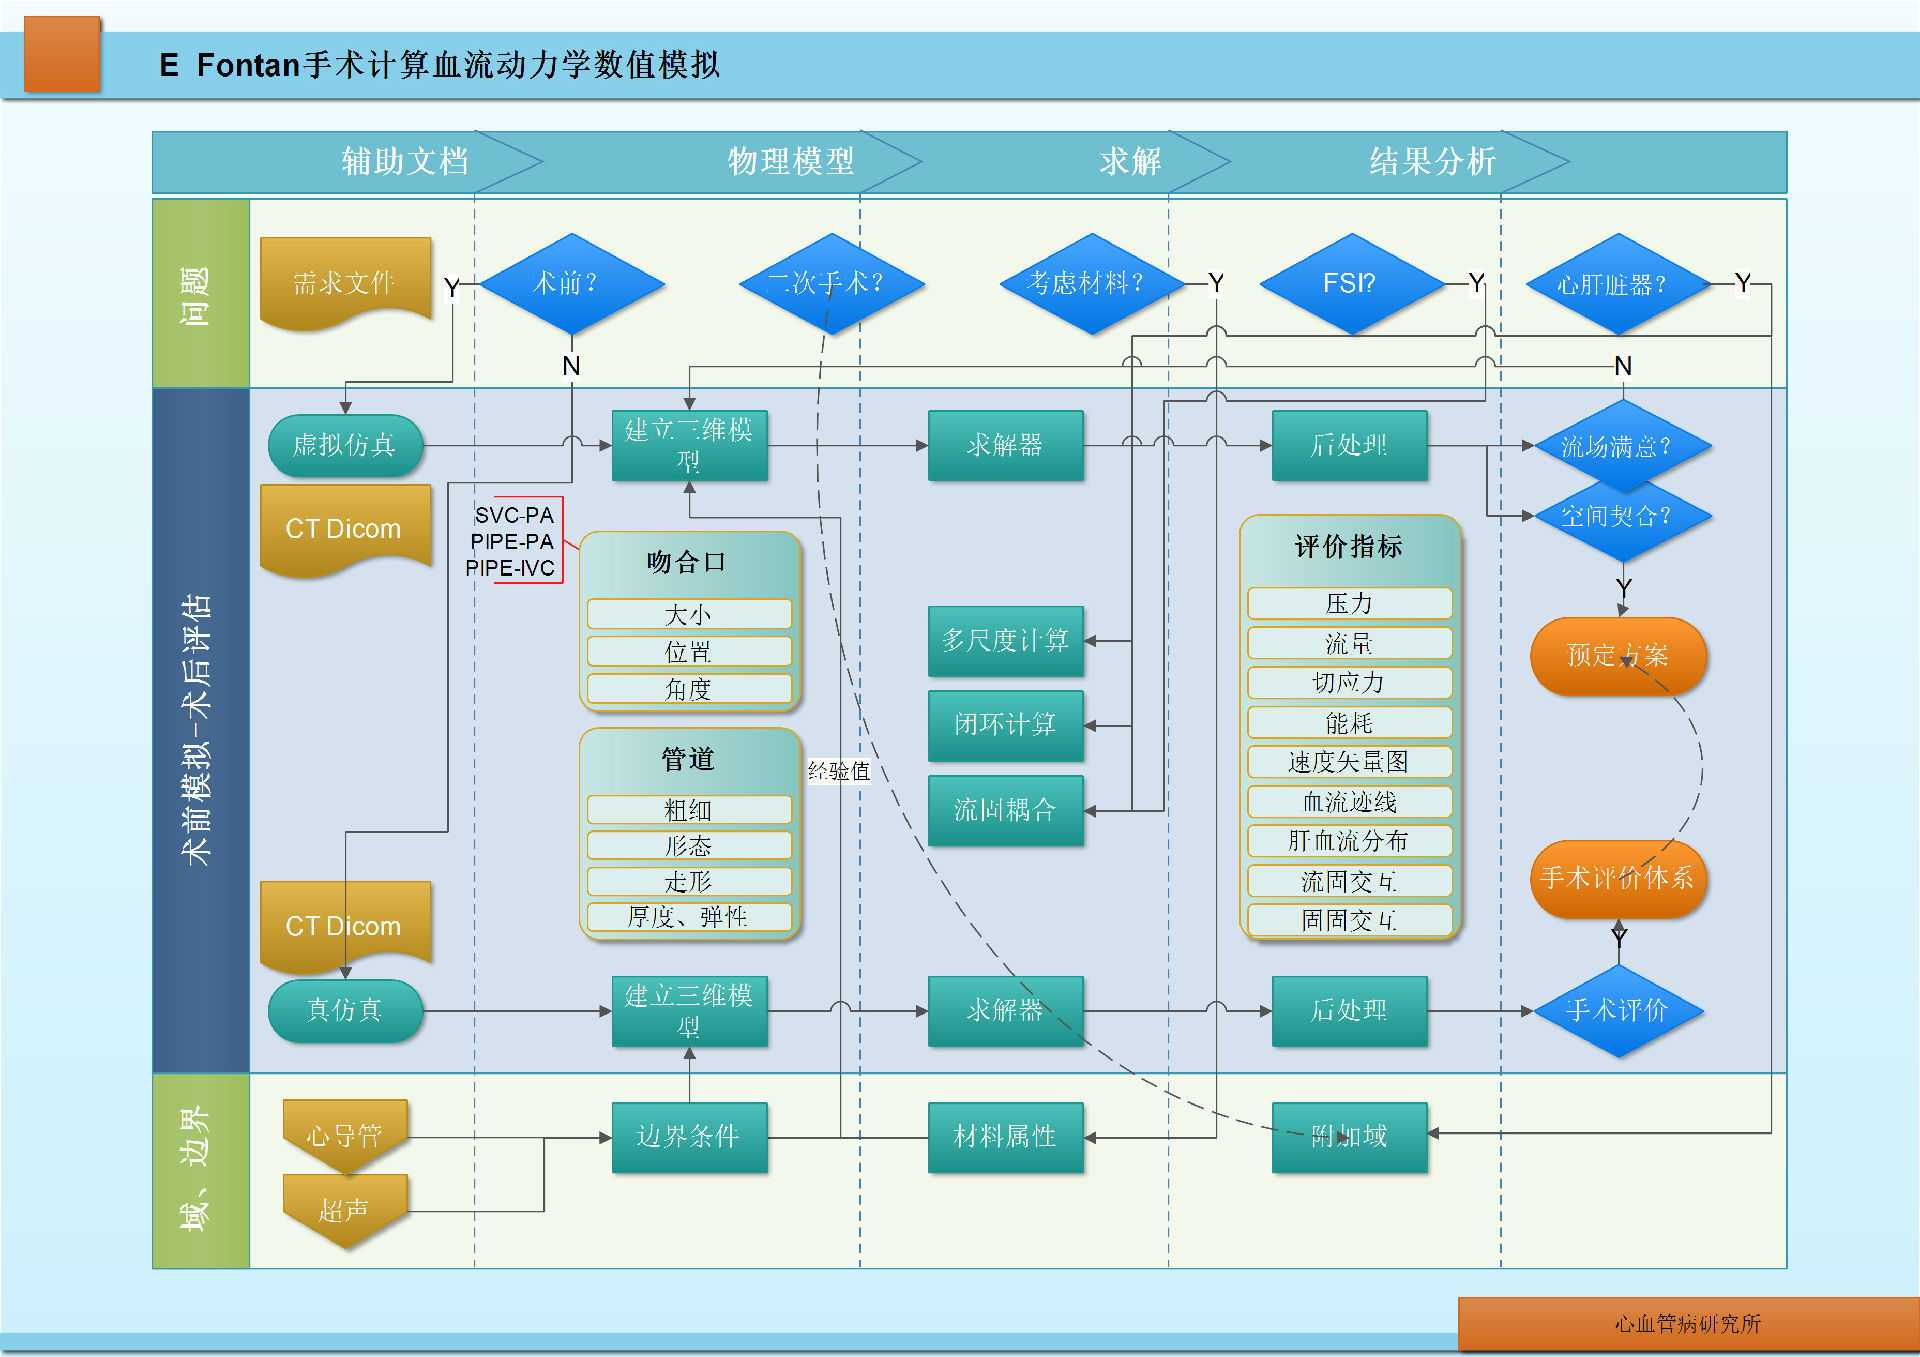Select the orange 手术评价体系 terminator

pyautogui.click(x=1617, y=879)
